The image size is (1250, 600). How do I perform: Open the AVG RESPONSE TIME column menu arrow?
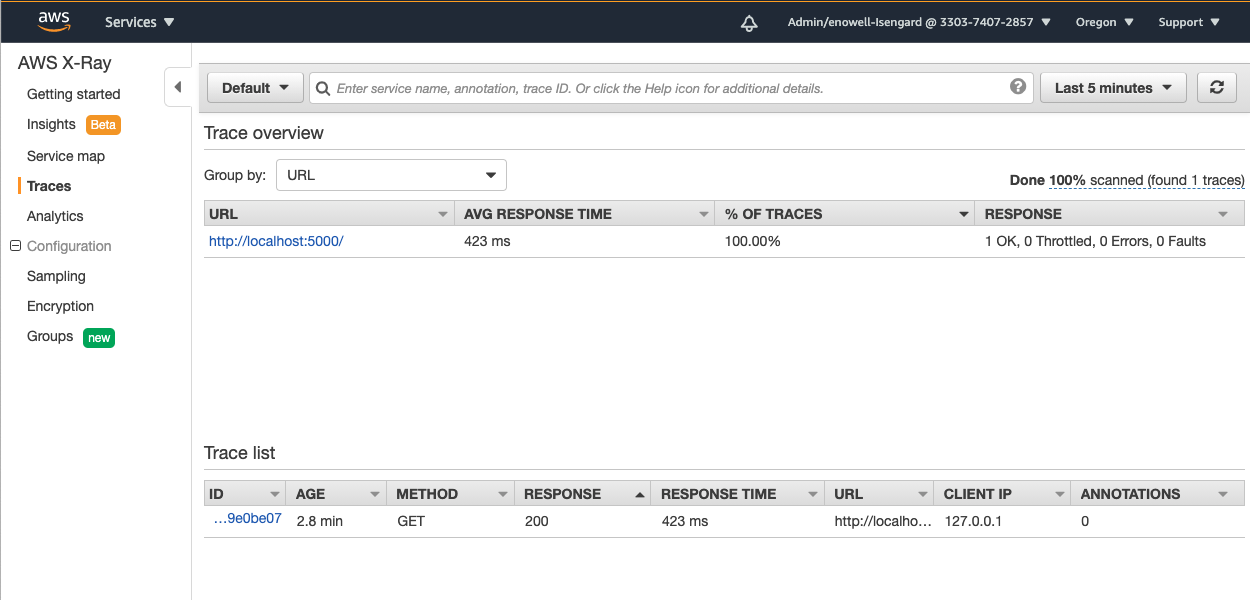click(703, 214)
